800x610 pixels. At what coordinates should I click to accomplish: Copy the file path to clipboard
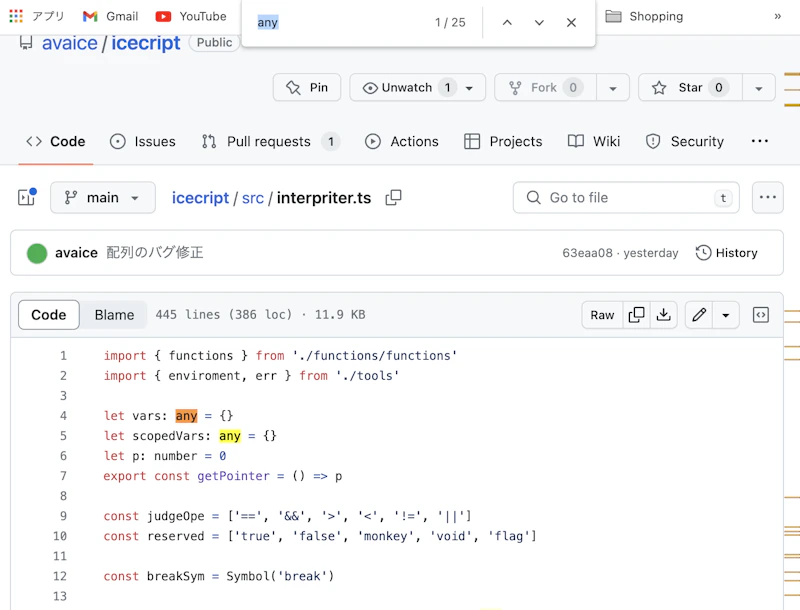[394, 198]
